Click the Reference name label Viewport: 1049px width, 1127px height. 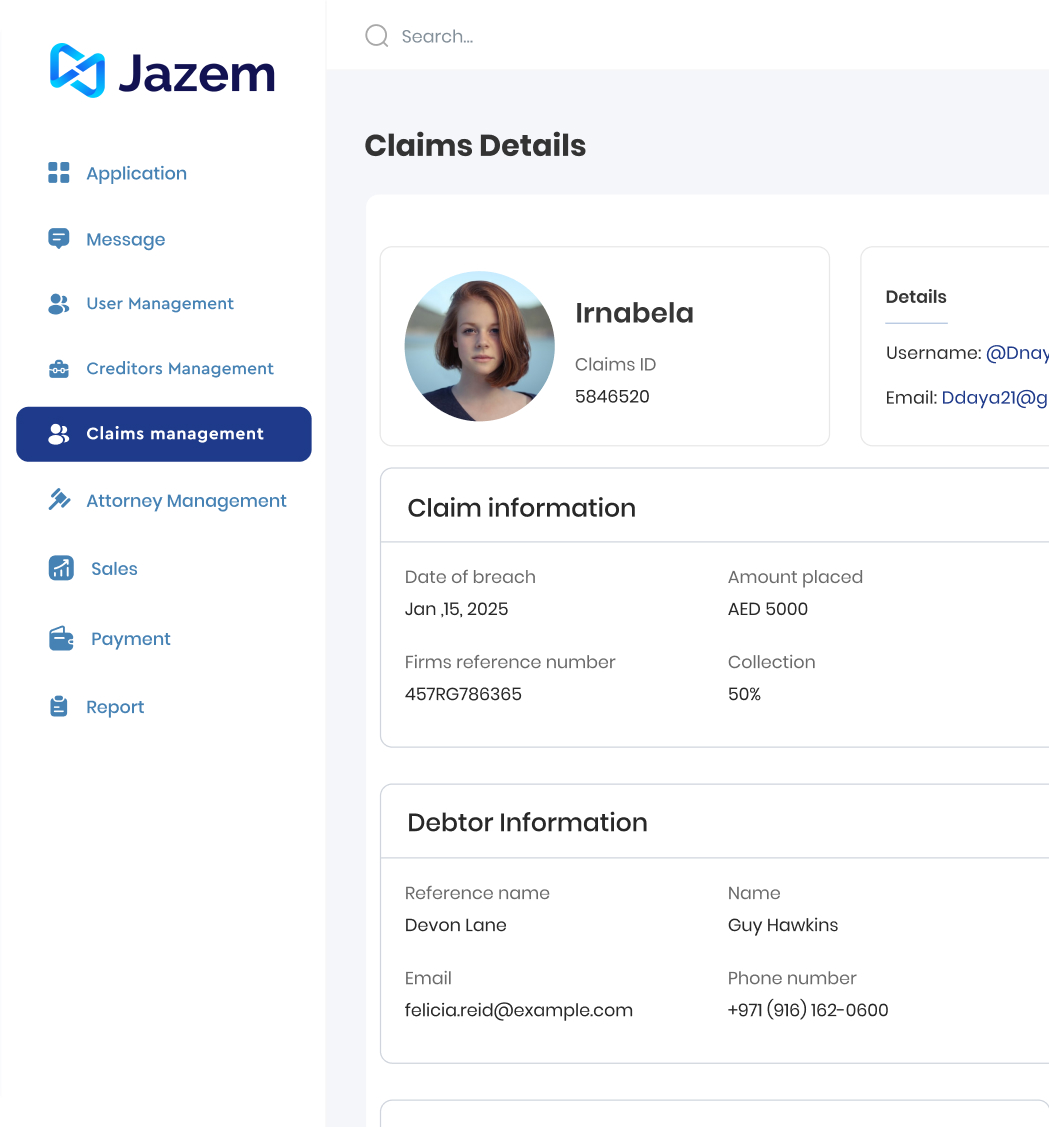(477, 893)
